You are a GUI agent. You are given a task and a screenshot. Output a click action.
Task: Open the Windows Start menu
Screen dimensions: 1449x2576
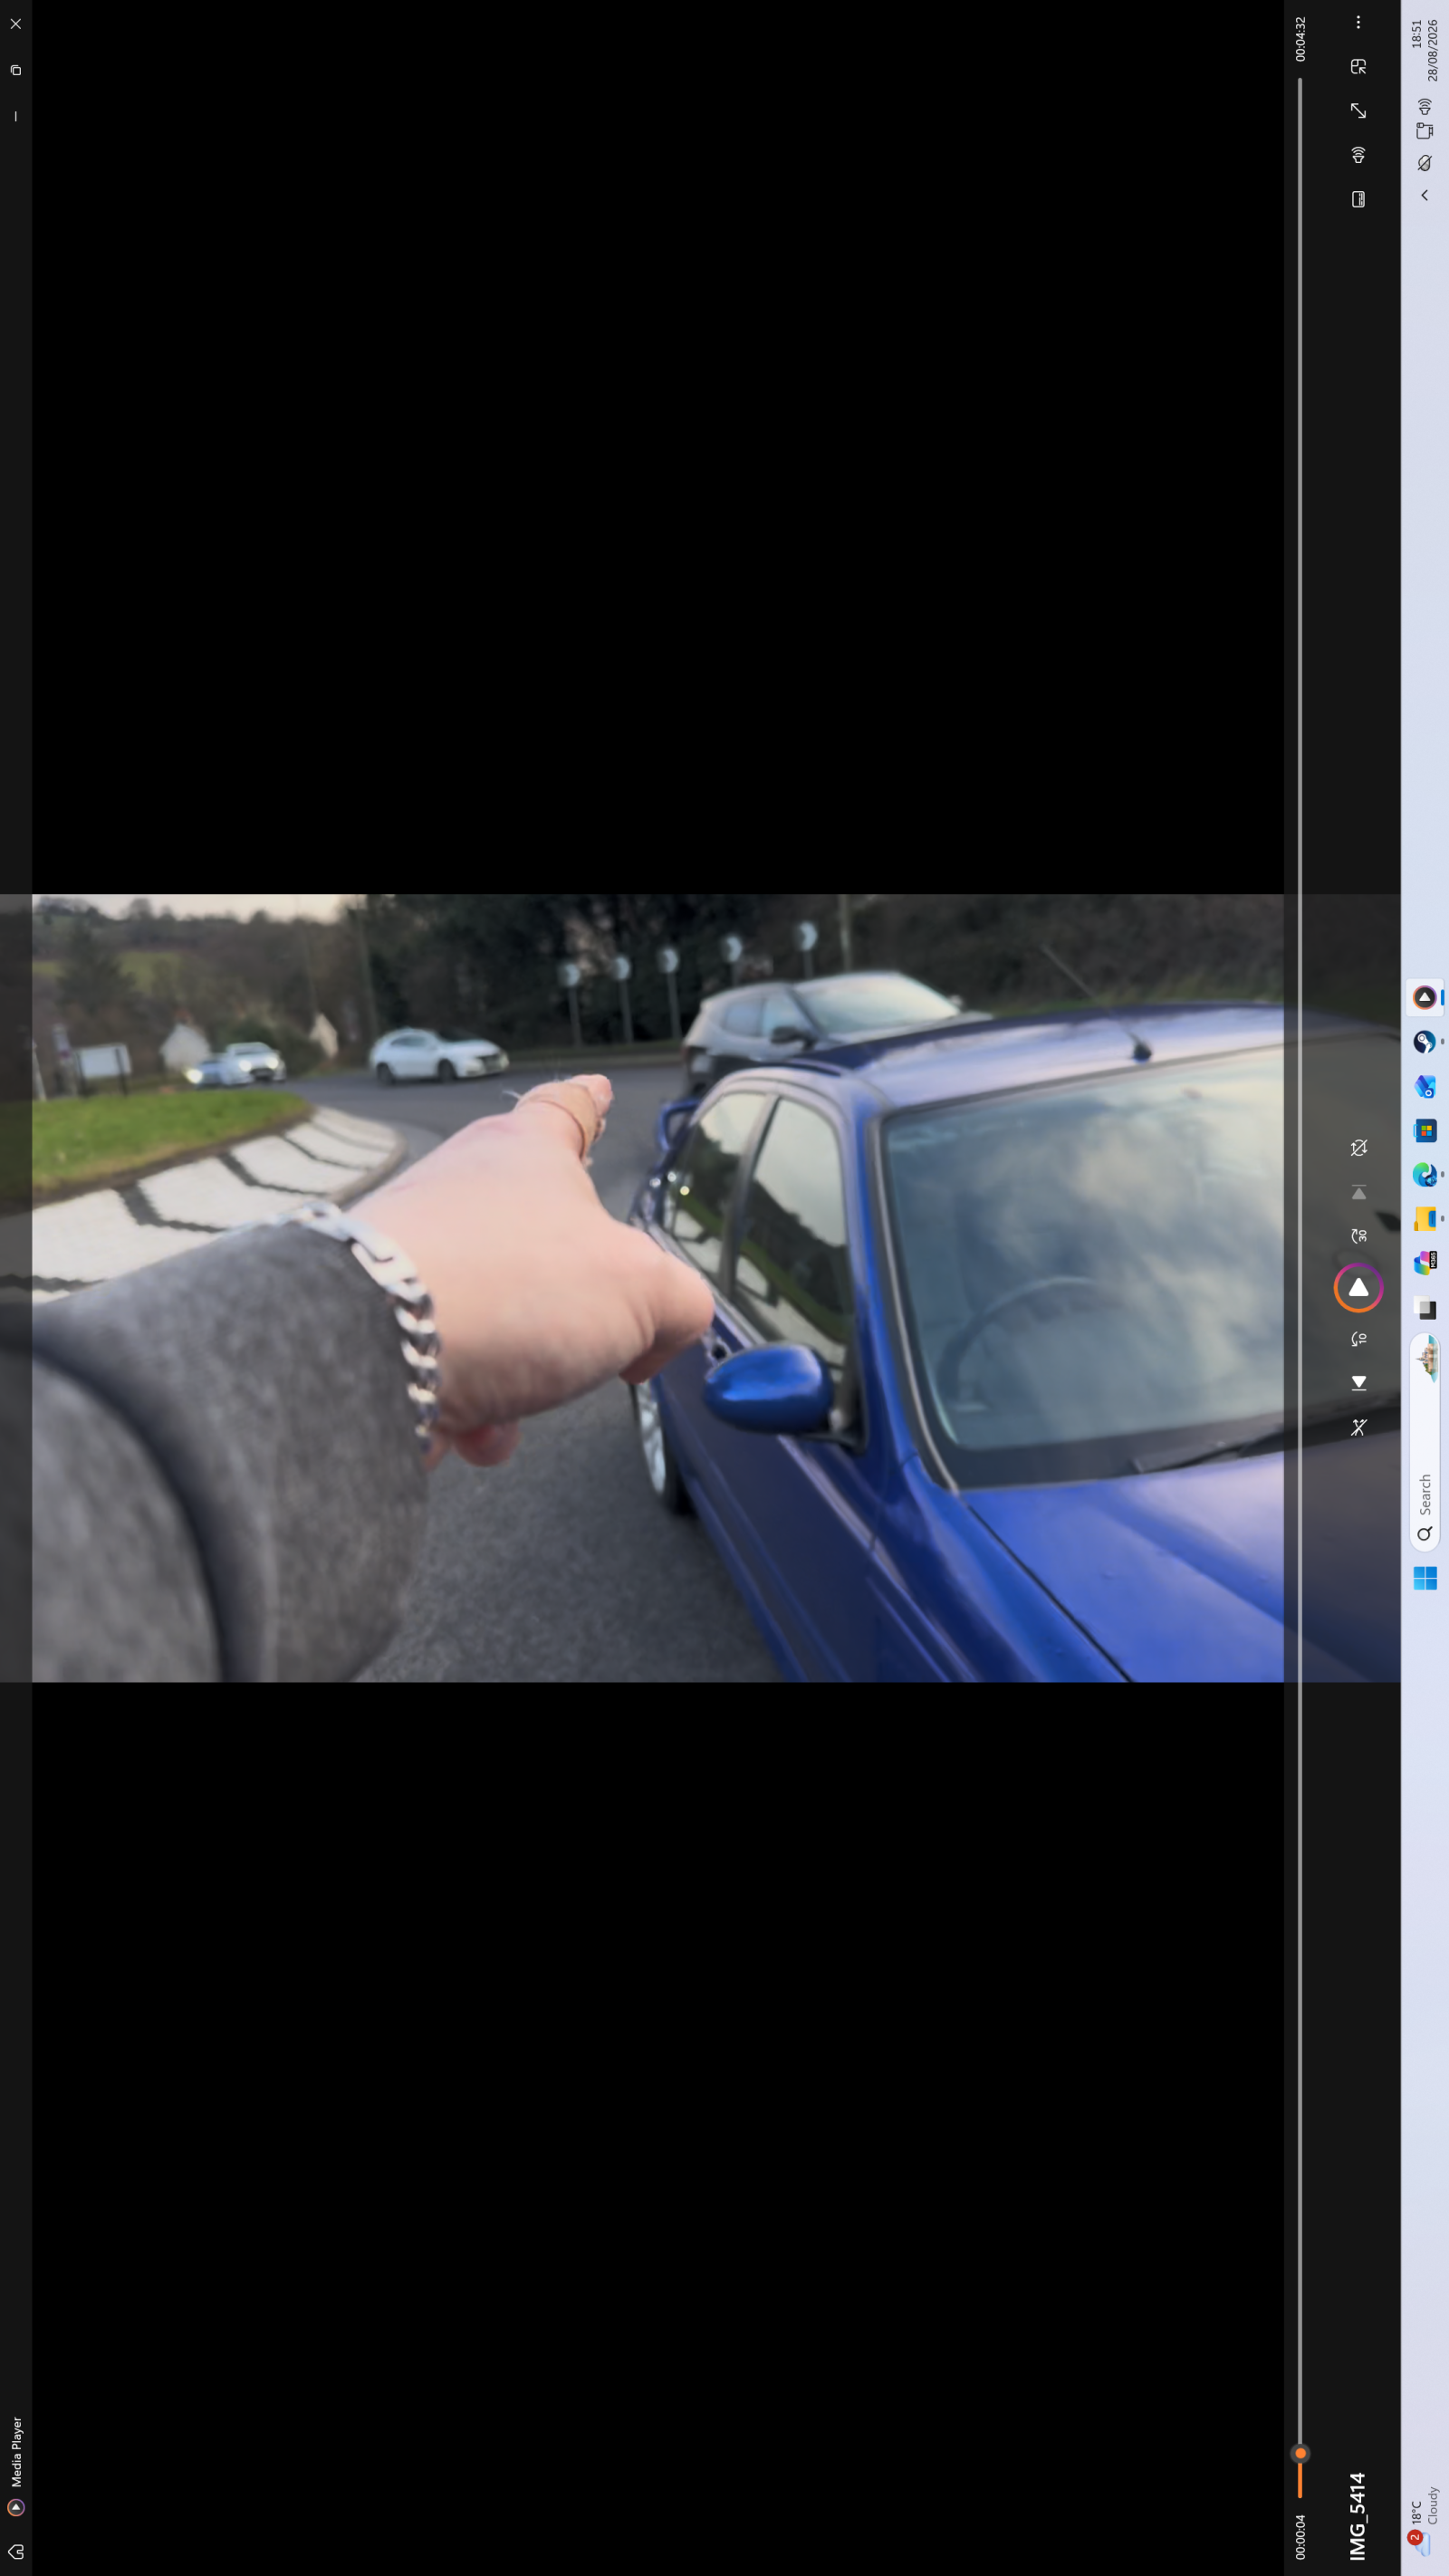pyautogui.click(x=1425, y=1577)
